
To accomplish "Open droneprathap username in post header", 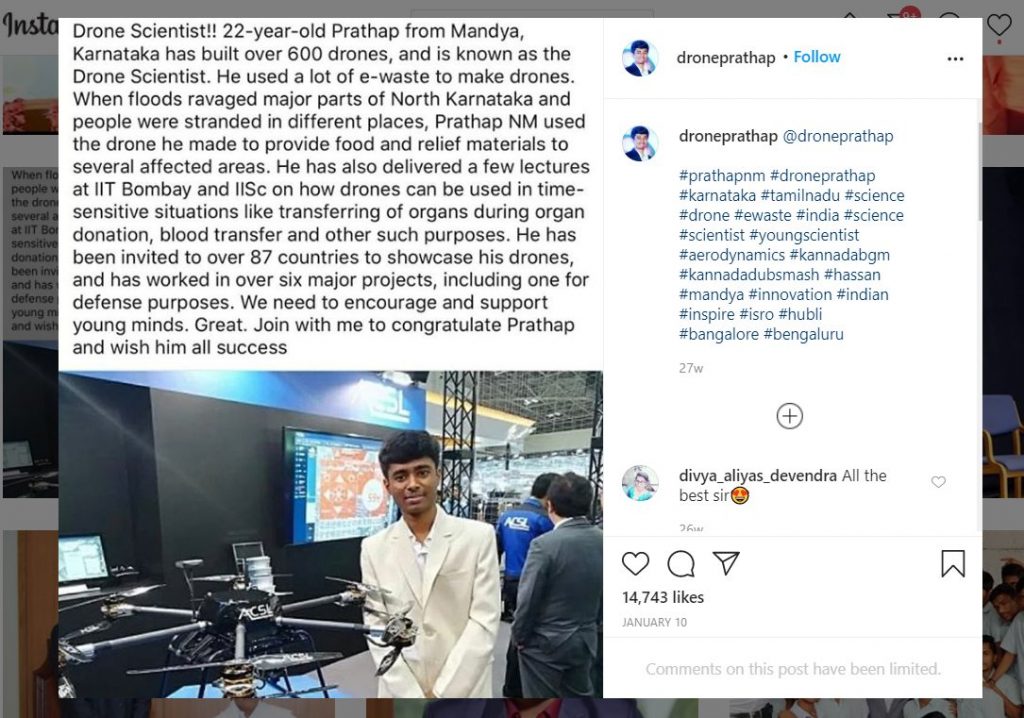I will [726, 57].
